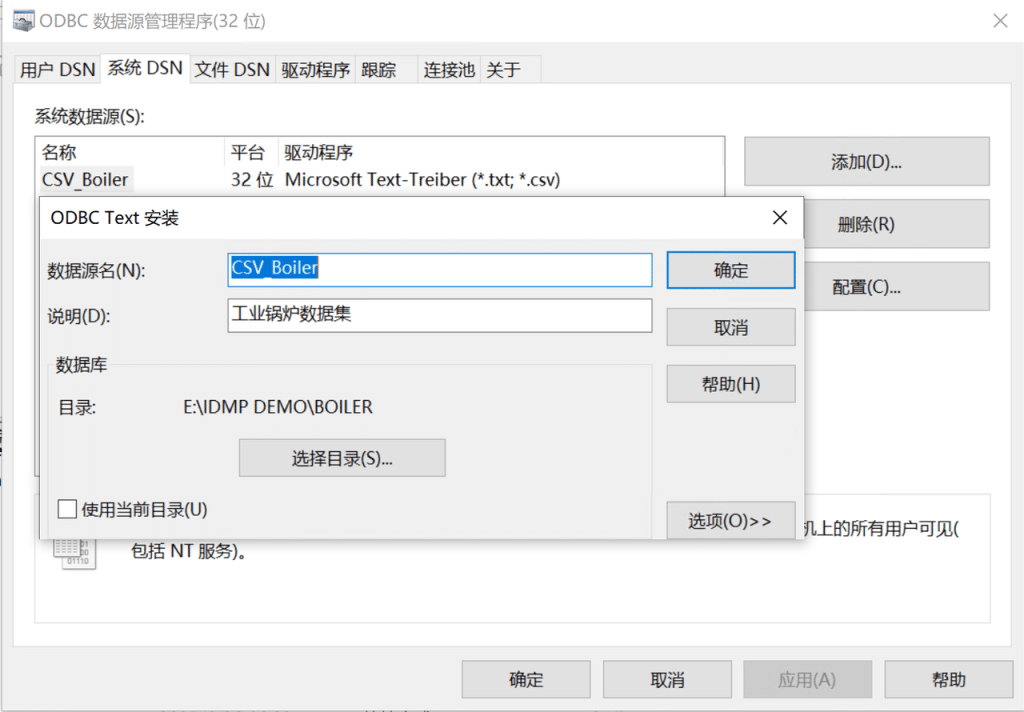Open directory picker via 选择目录(S)
Image resolution: width=1024 pixels, height=712 pixels.
click(342, 457)
